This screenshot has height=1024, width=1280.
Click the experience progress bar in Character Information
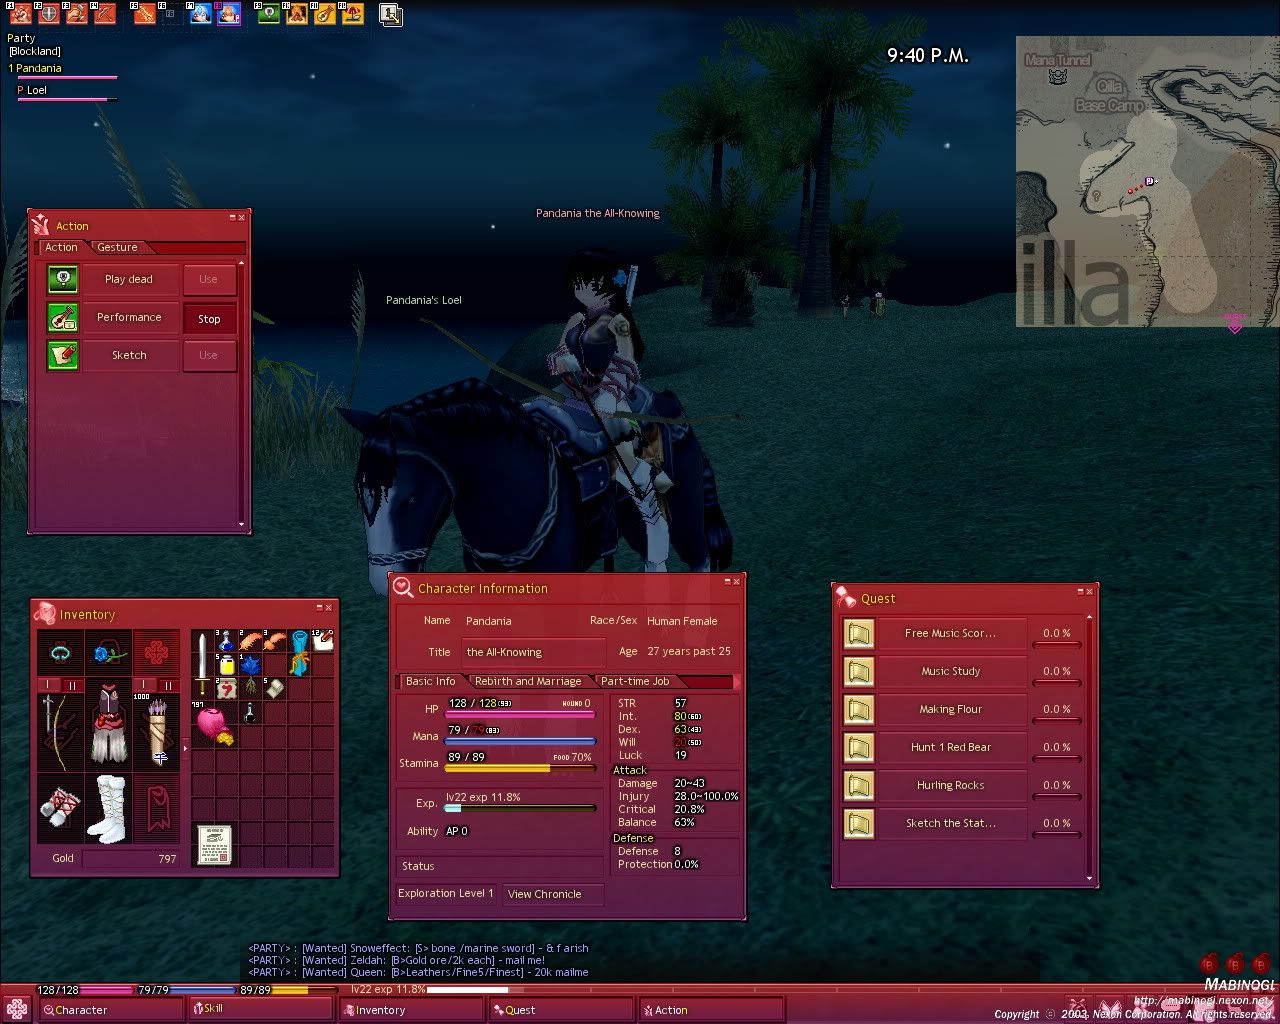(x=520, y=808)
